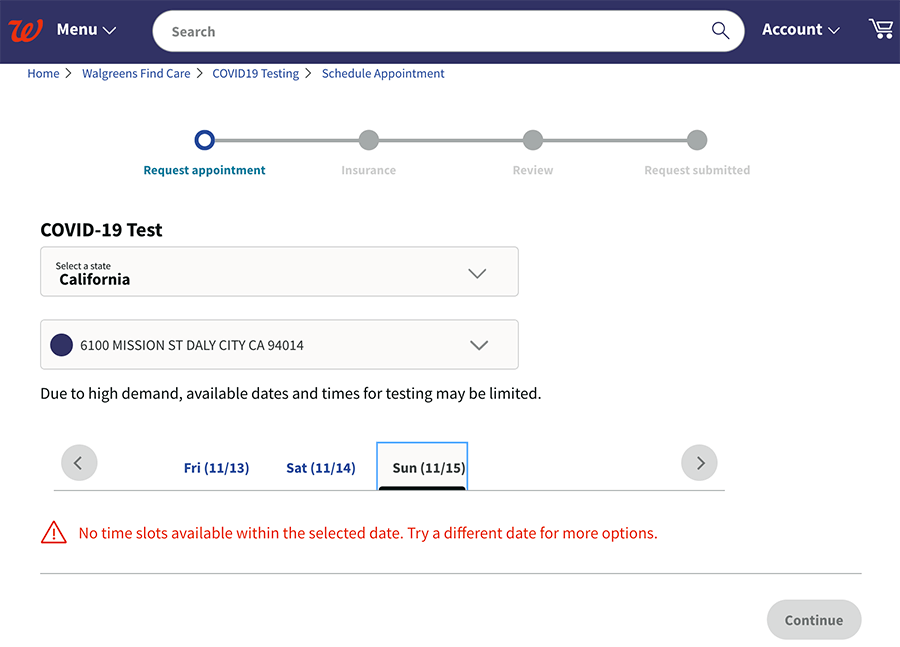Go to previous dates with left arrow
900x647 pixels.
pos(79,463)
